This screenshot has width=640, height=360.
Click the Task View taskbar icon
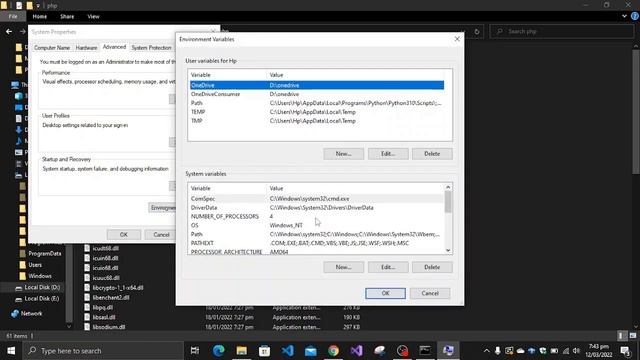coord(195,350)
